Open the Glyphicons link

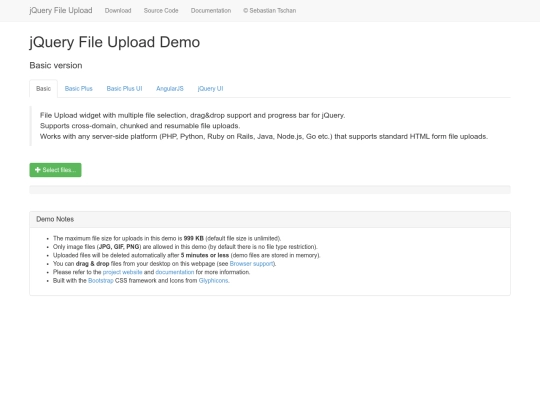tap(214, 281)
